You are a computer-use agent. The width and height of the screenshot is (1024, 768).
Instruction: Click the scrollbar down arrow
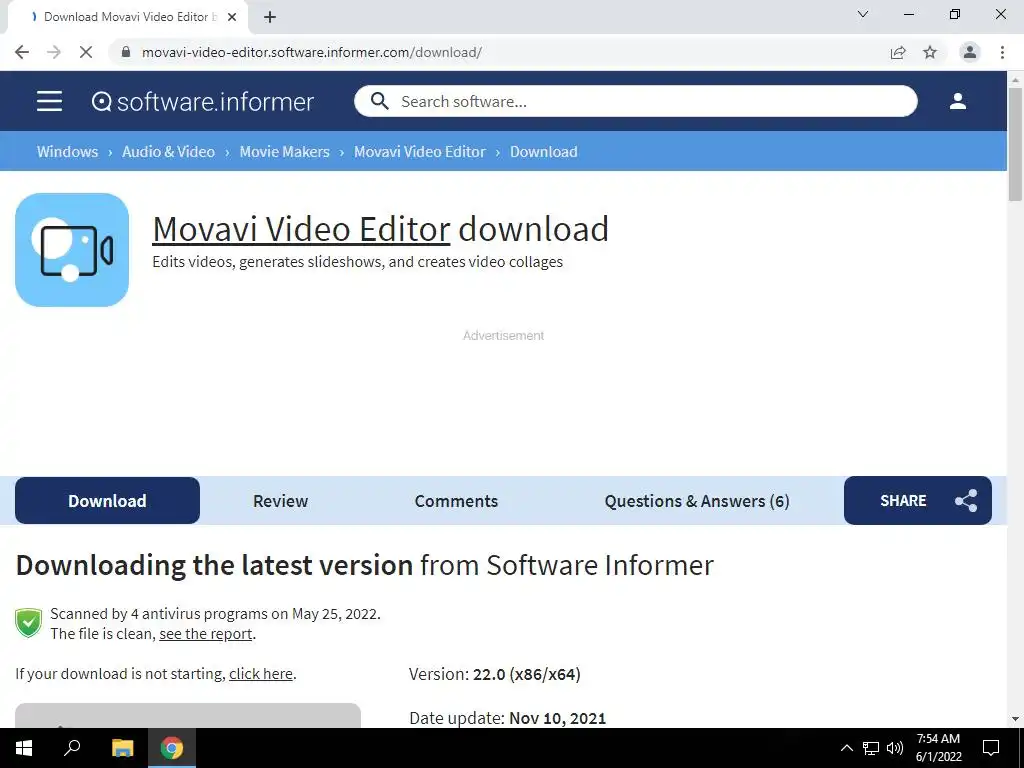click(1015, 719)
